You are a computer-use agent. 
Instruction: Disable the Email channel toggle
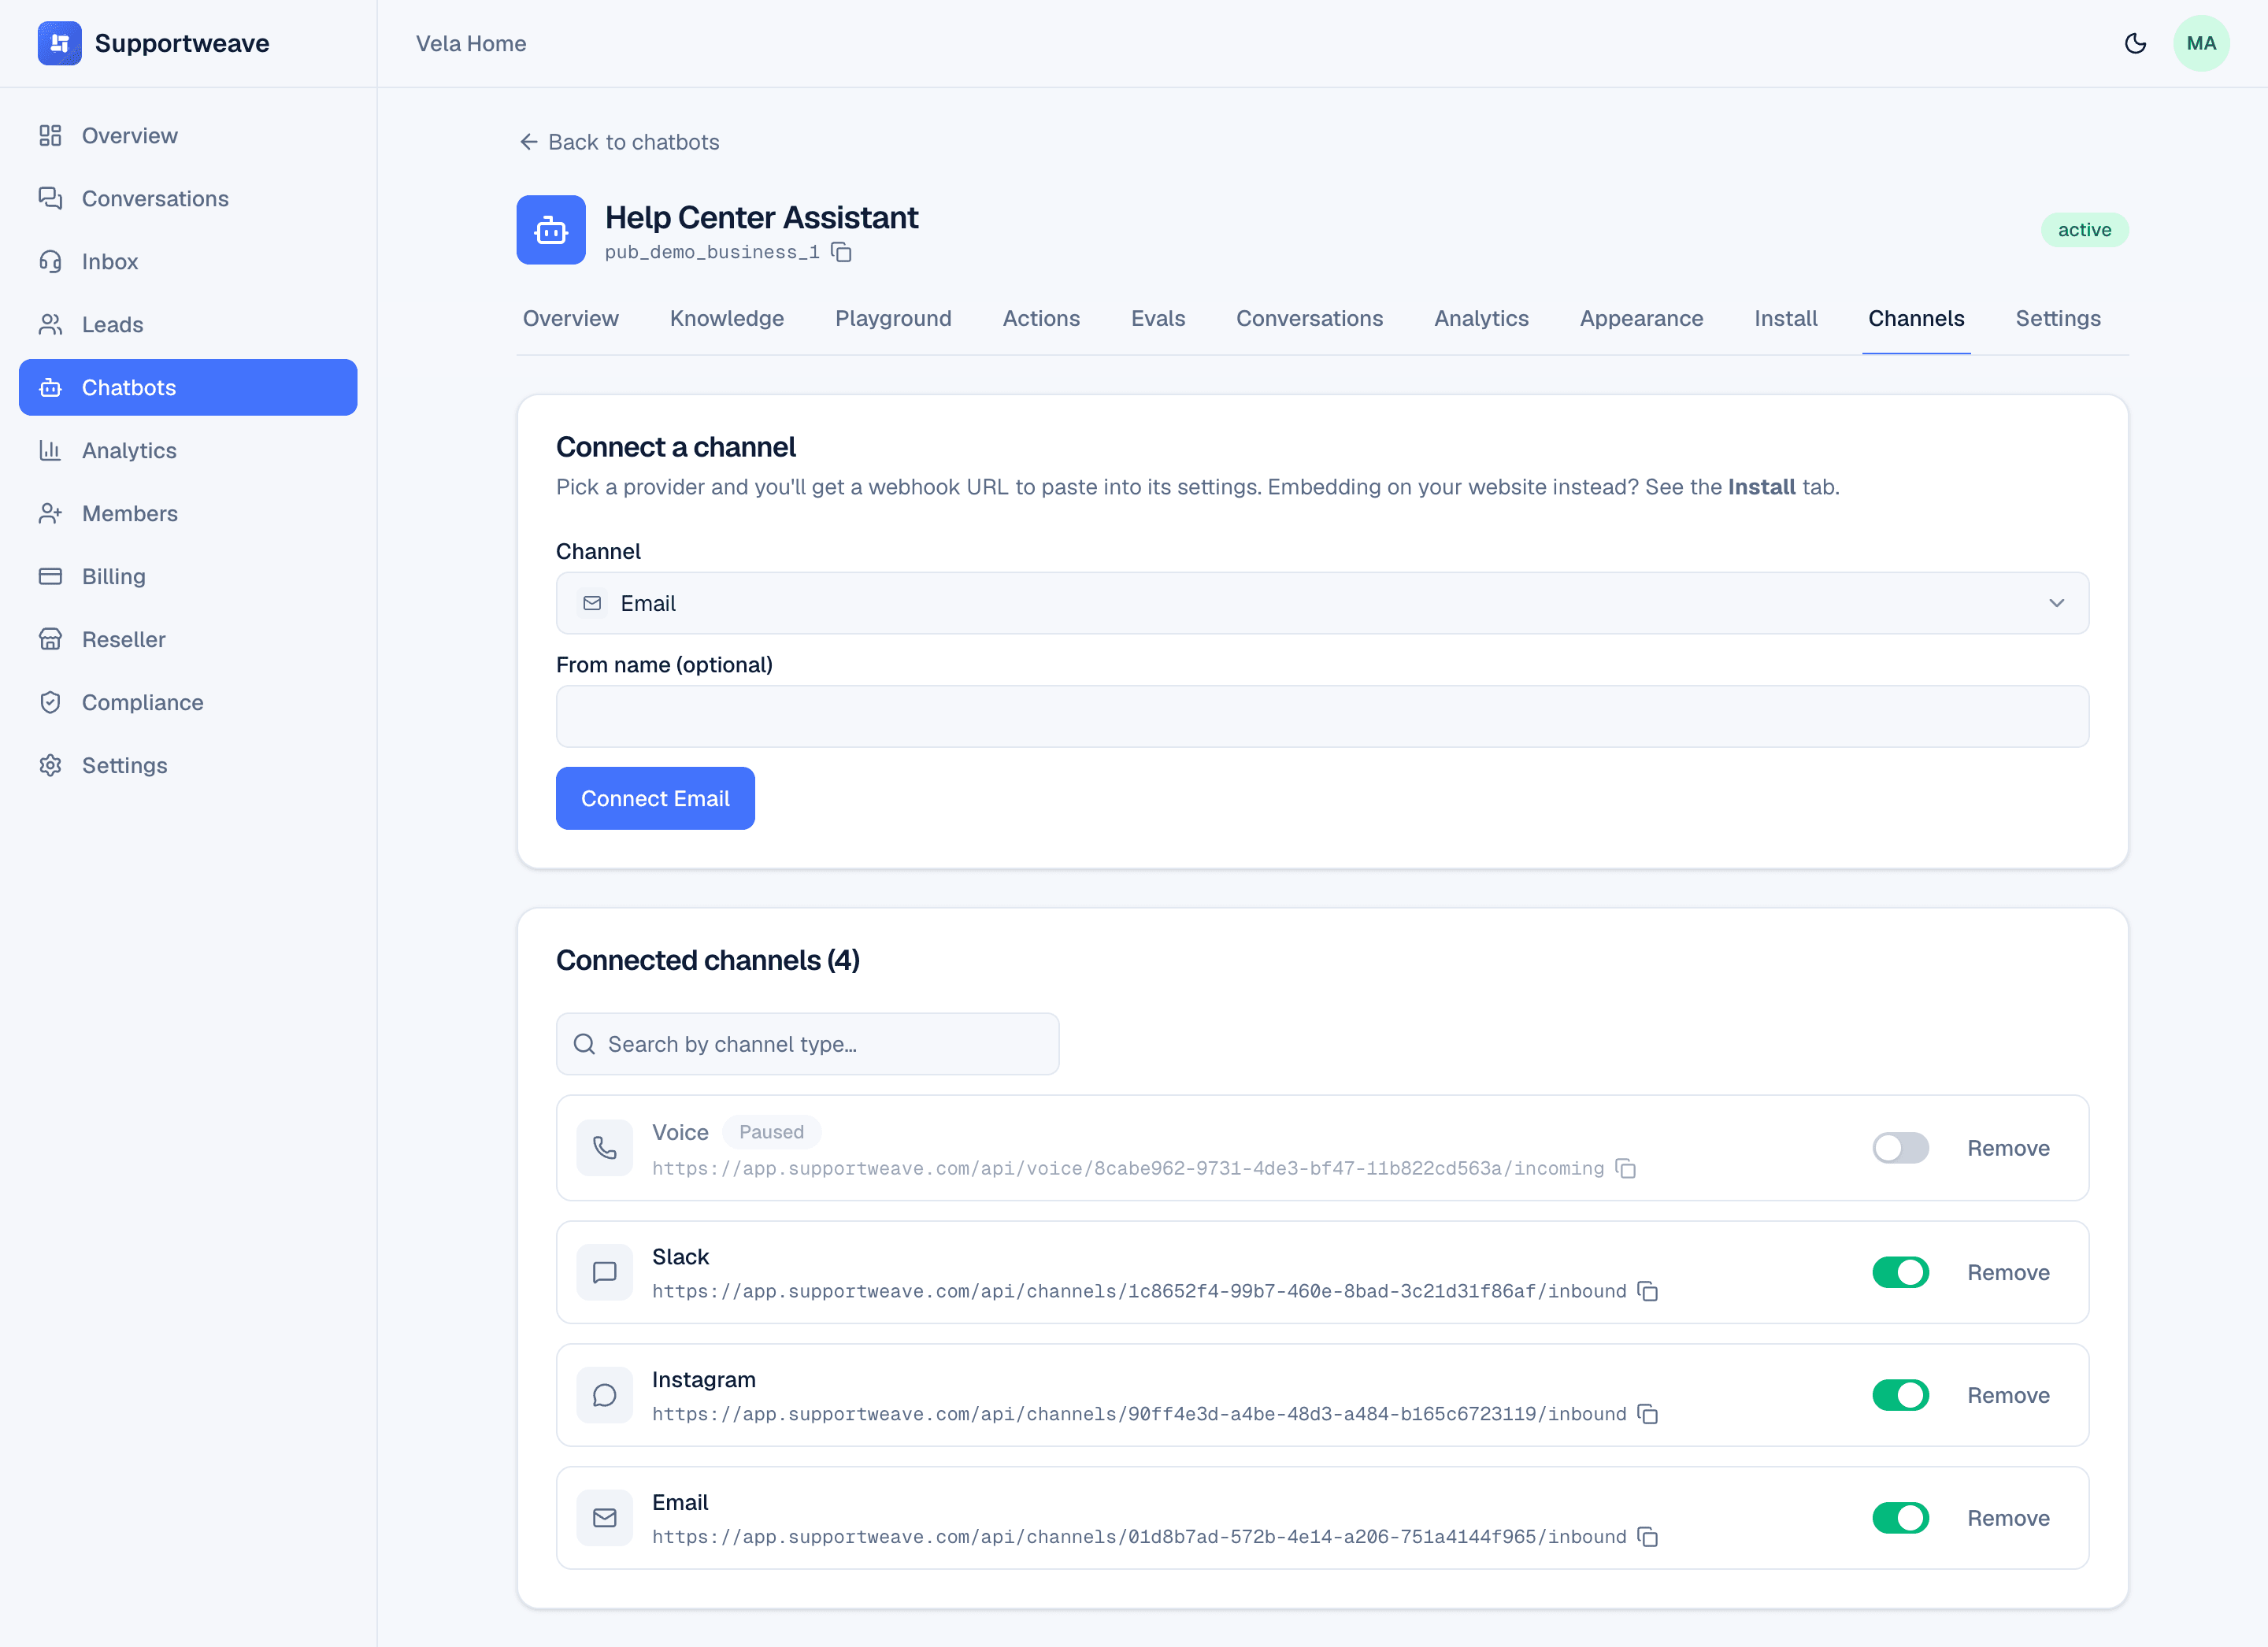pyautogui.click(x=1900, y=1518)
